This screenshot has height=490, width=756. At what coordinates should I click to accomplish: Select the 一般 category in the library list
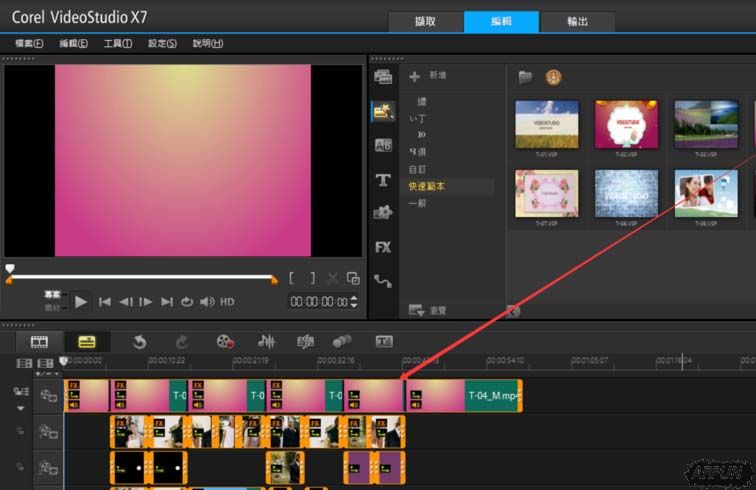pos(416,203)
